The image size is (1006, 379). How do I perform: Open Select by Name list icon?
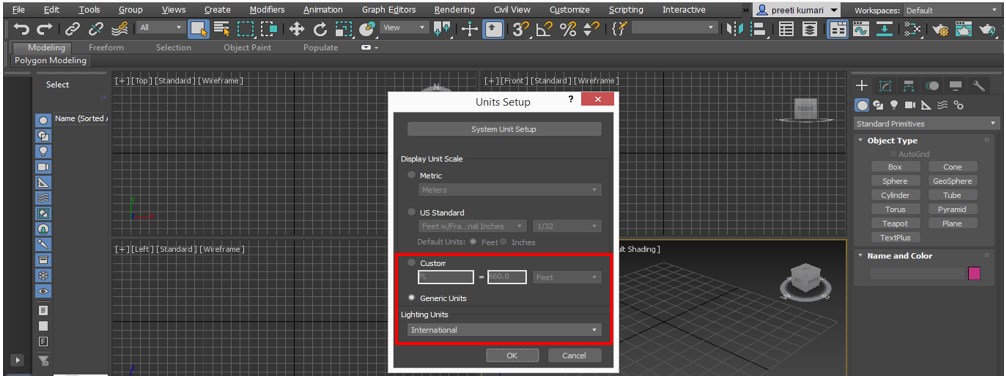point(222,28)
